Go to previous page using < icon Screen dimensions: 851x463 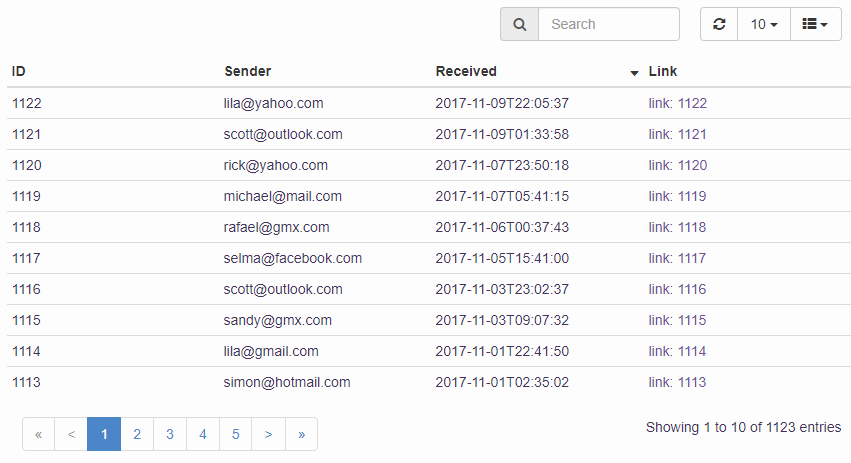[71, 434]
